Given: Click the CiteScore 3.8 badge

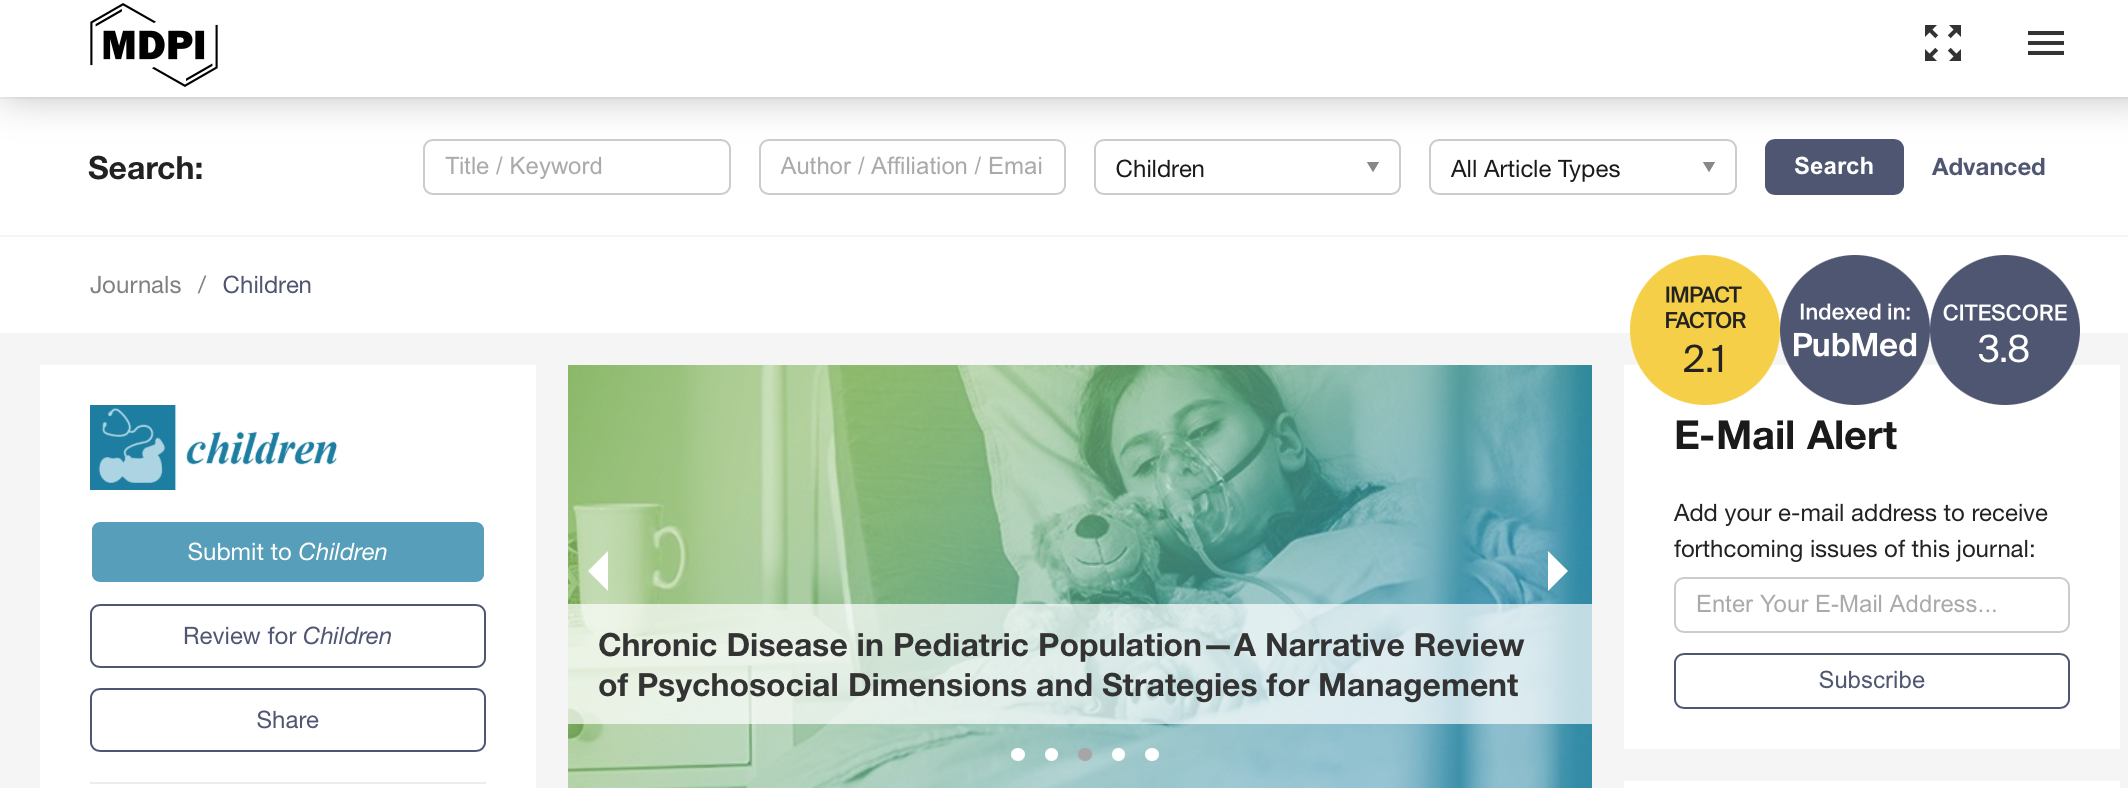Looking at the screenshot, I should 2004,330.
